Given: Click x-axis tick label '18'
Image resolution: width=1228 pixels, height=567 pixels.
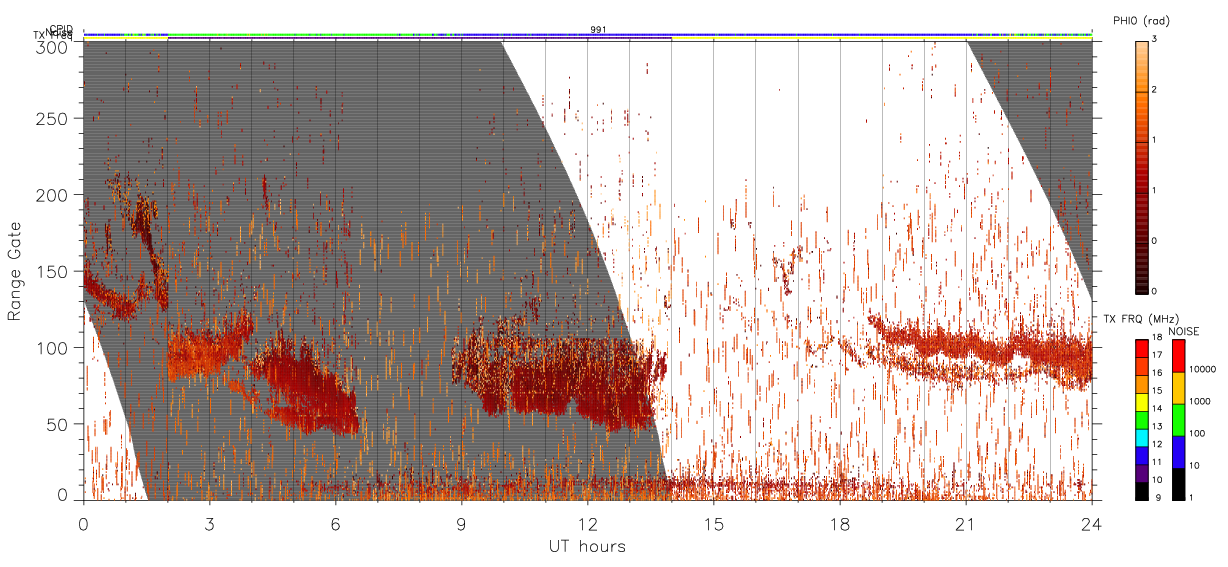Looking at the screenshot, I should click(840, 524).
